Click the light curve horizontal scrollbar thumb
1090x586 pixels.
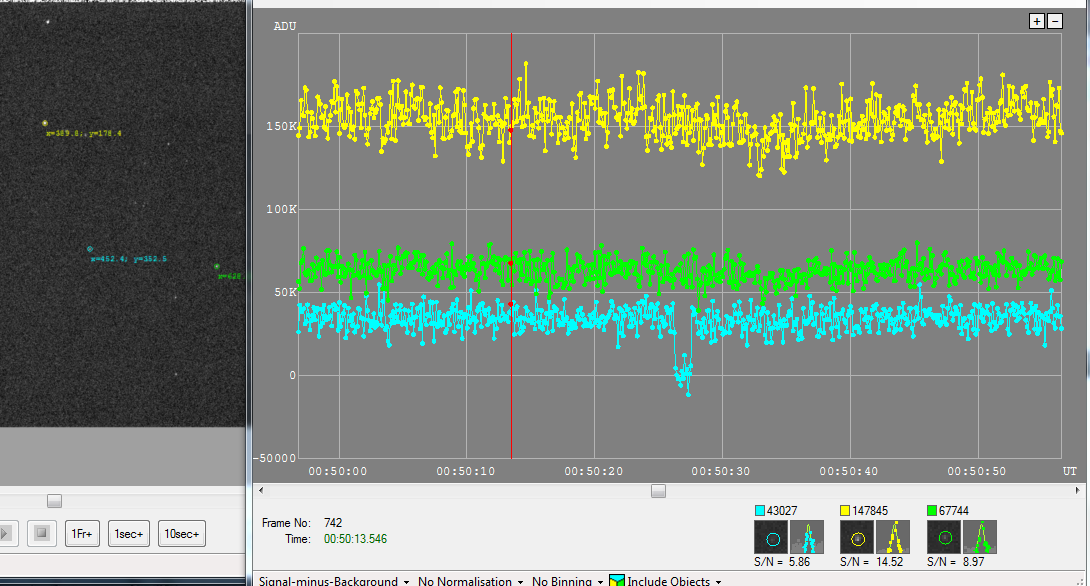point(658,490)
